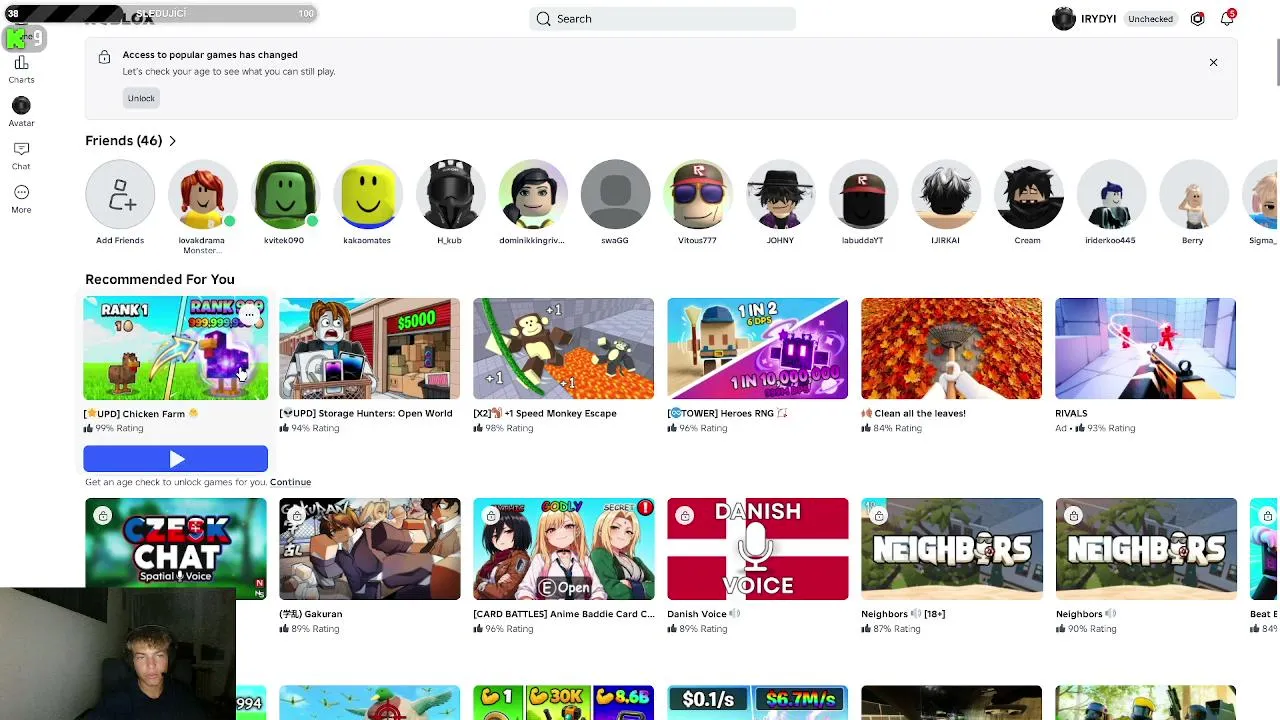Open friend iriderkoo445's avatar
This screenshot has height=720, width=1280.
click(x=1110, y=195)
